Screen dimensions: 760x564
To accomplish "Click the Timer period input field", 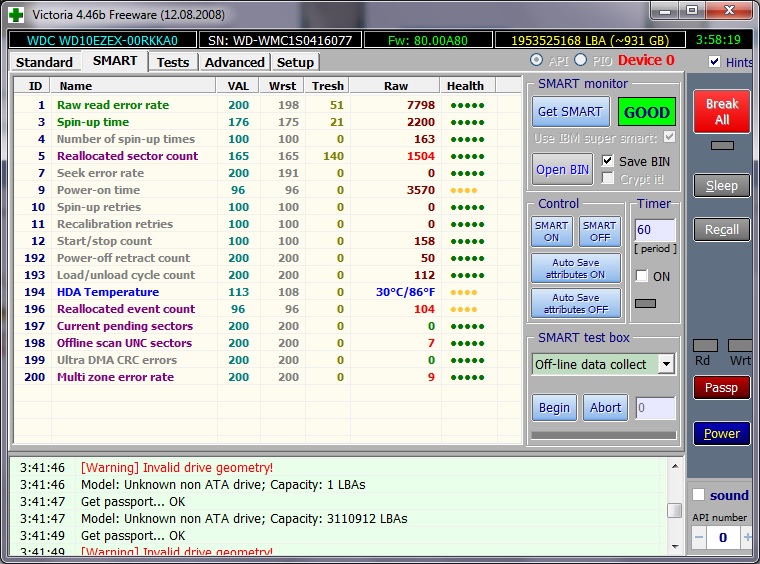I will (x=655, y=230).
